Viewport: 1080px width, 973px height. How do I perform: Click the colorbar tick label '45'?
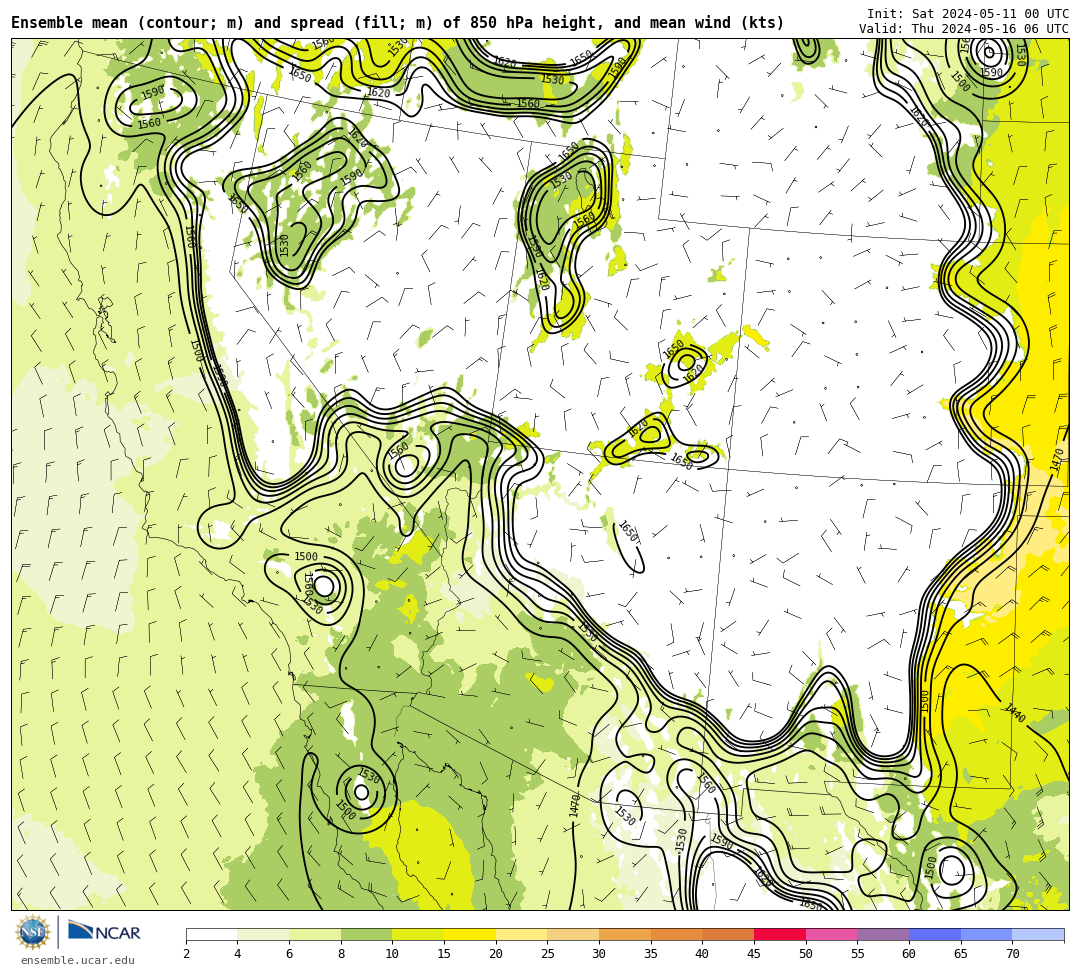coord(754,954)
